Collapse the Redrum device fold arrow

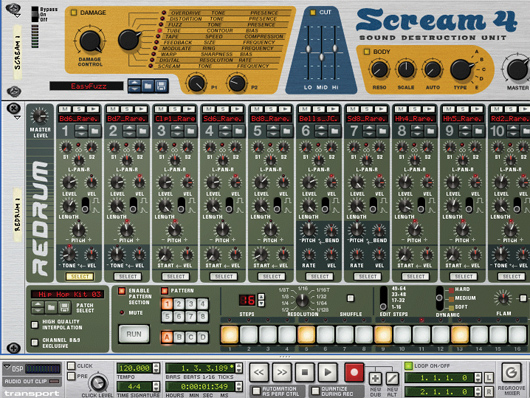[x=17, y=118]
